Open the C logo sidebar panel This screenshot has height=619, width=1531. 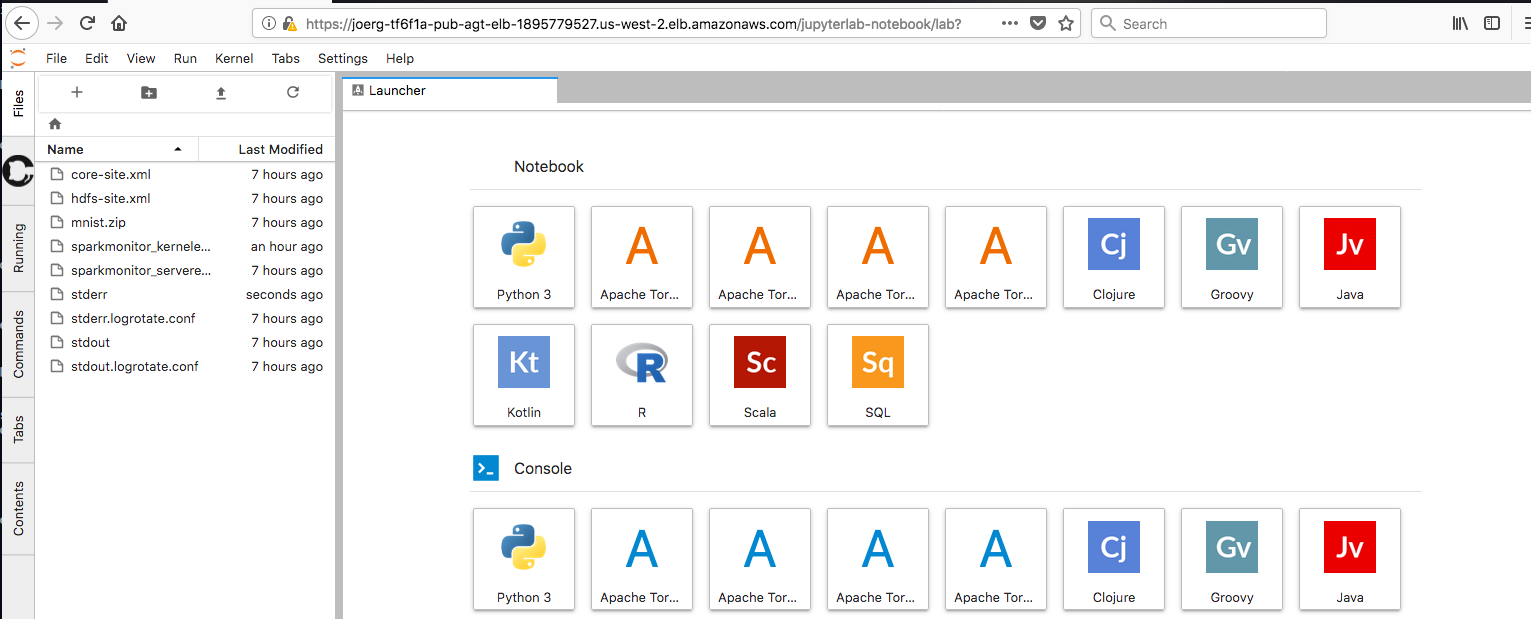pos(18,171)
